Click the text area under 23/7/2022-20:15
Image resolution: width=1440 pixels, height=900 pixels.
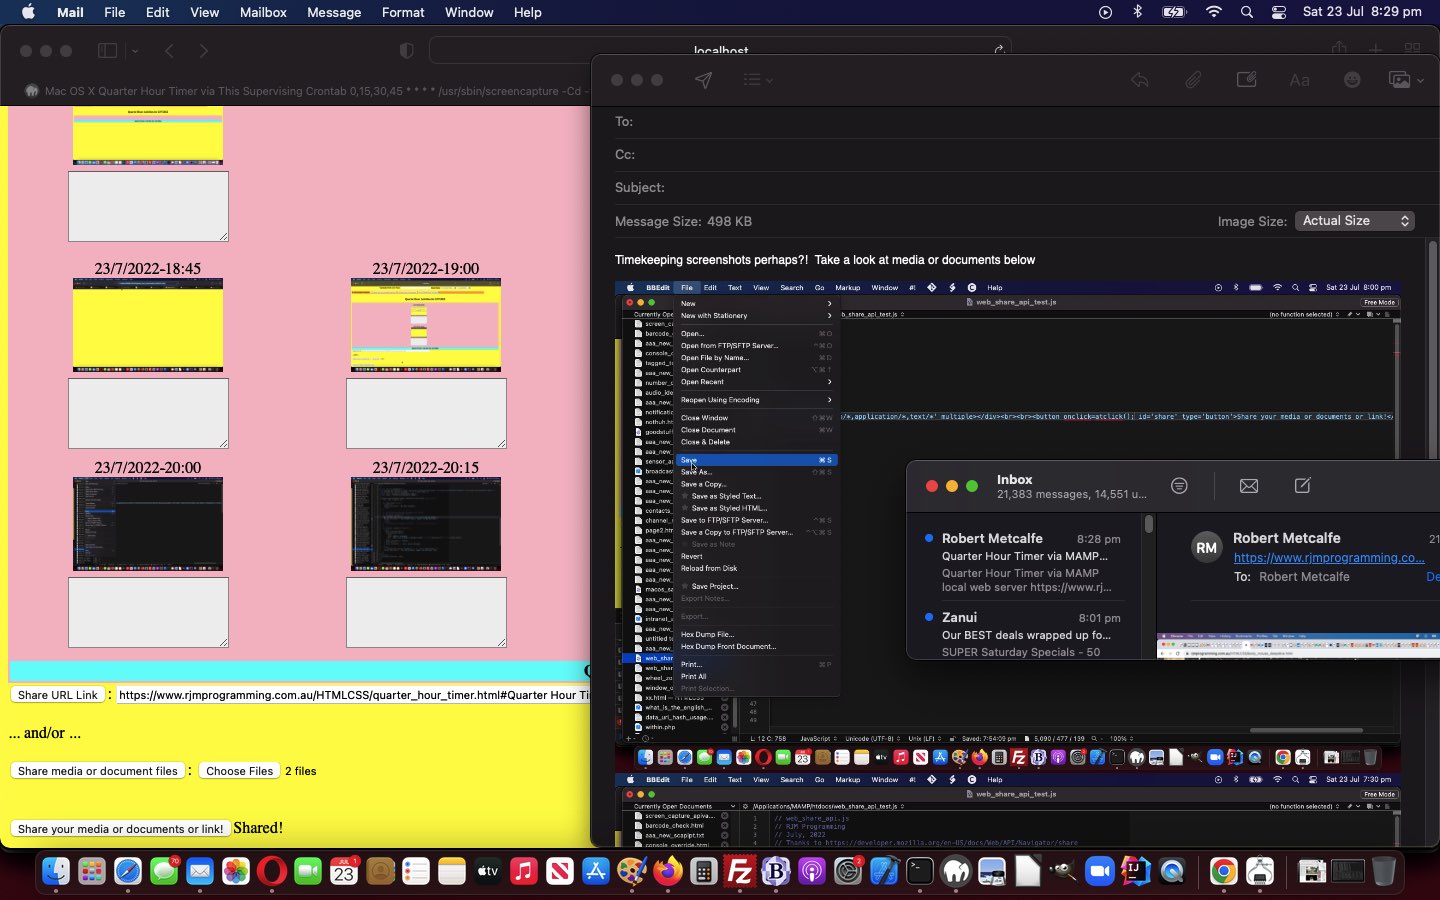point(426,612)
